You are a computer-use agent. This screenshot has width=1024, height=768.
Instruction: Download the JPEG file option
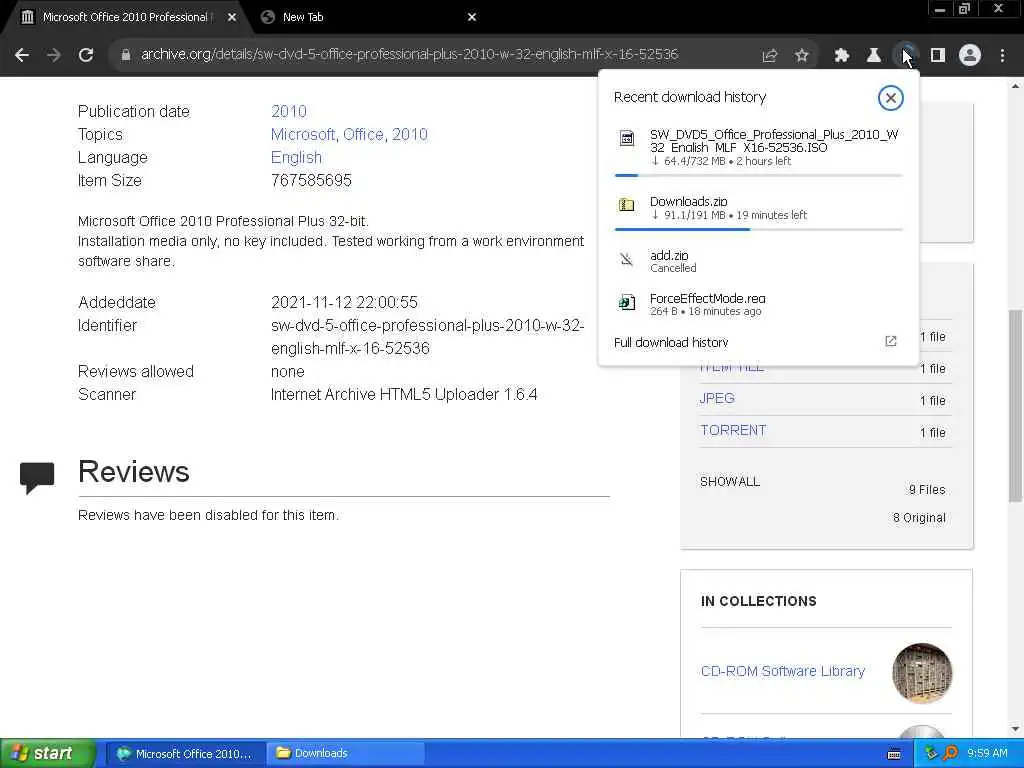pyautogui.click(x=717, y=398)
